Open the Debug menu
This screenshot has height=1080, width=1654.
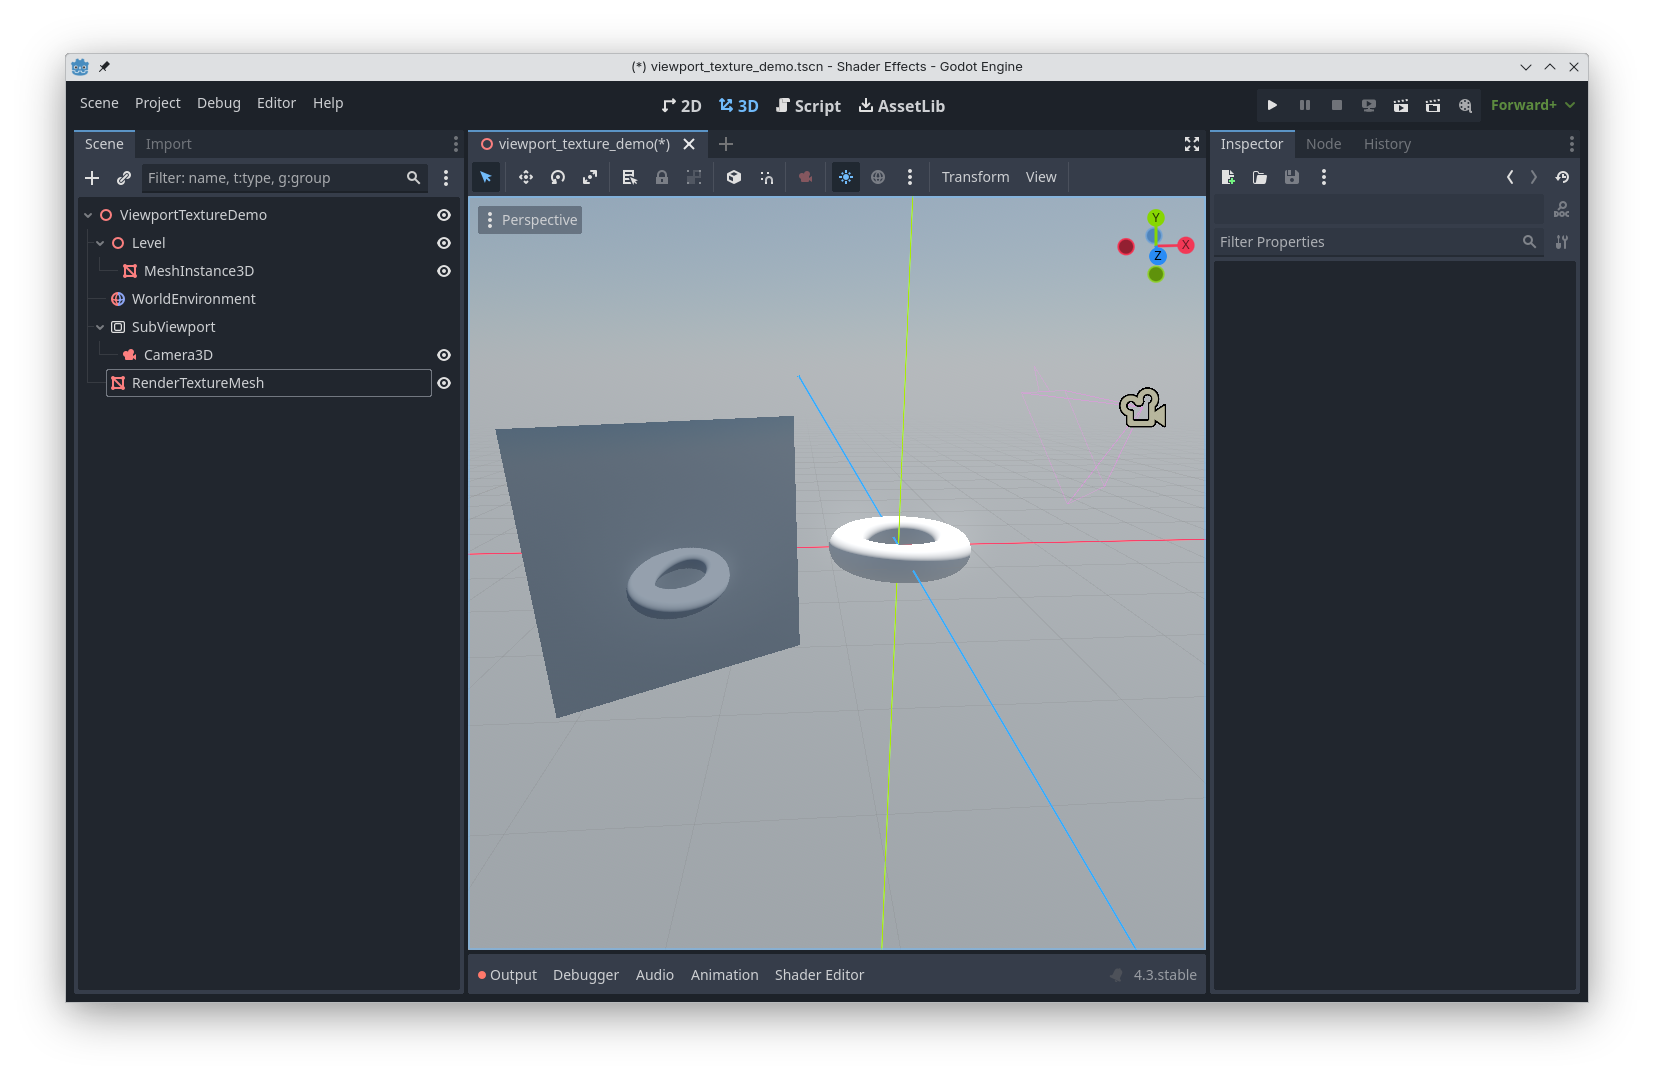[x=219, y=103]
